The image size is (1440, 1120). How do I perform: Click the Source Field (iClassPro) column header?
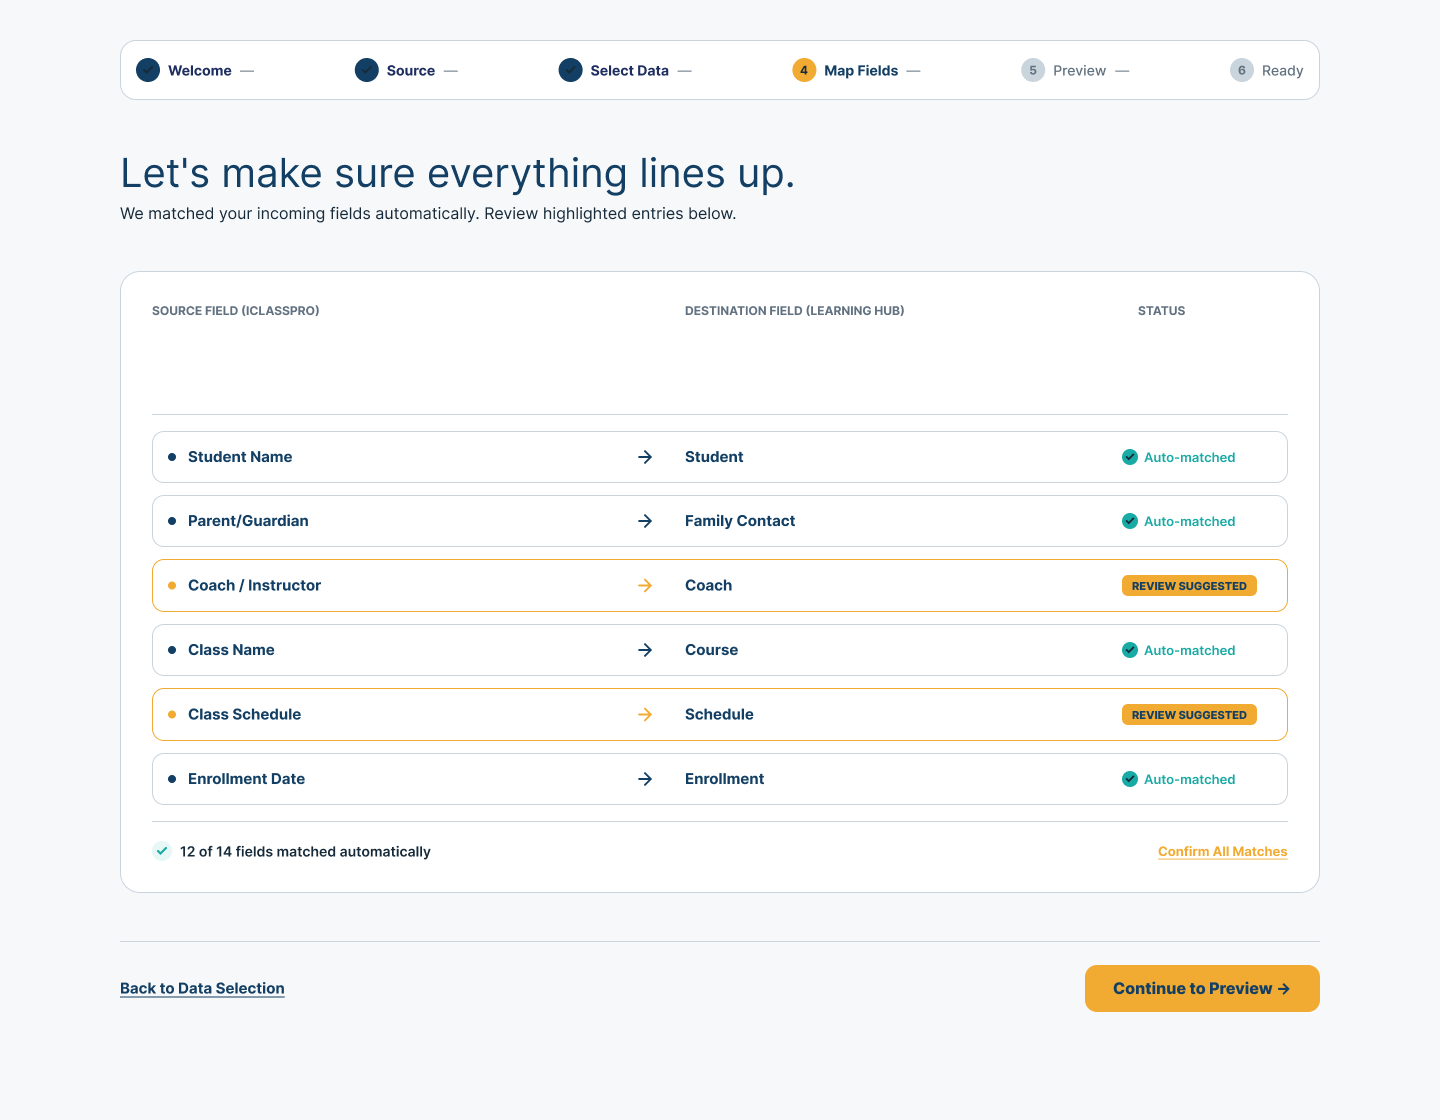[x=236, y=311]
